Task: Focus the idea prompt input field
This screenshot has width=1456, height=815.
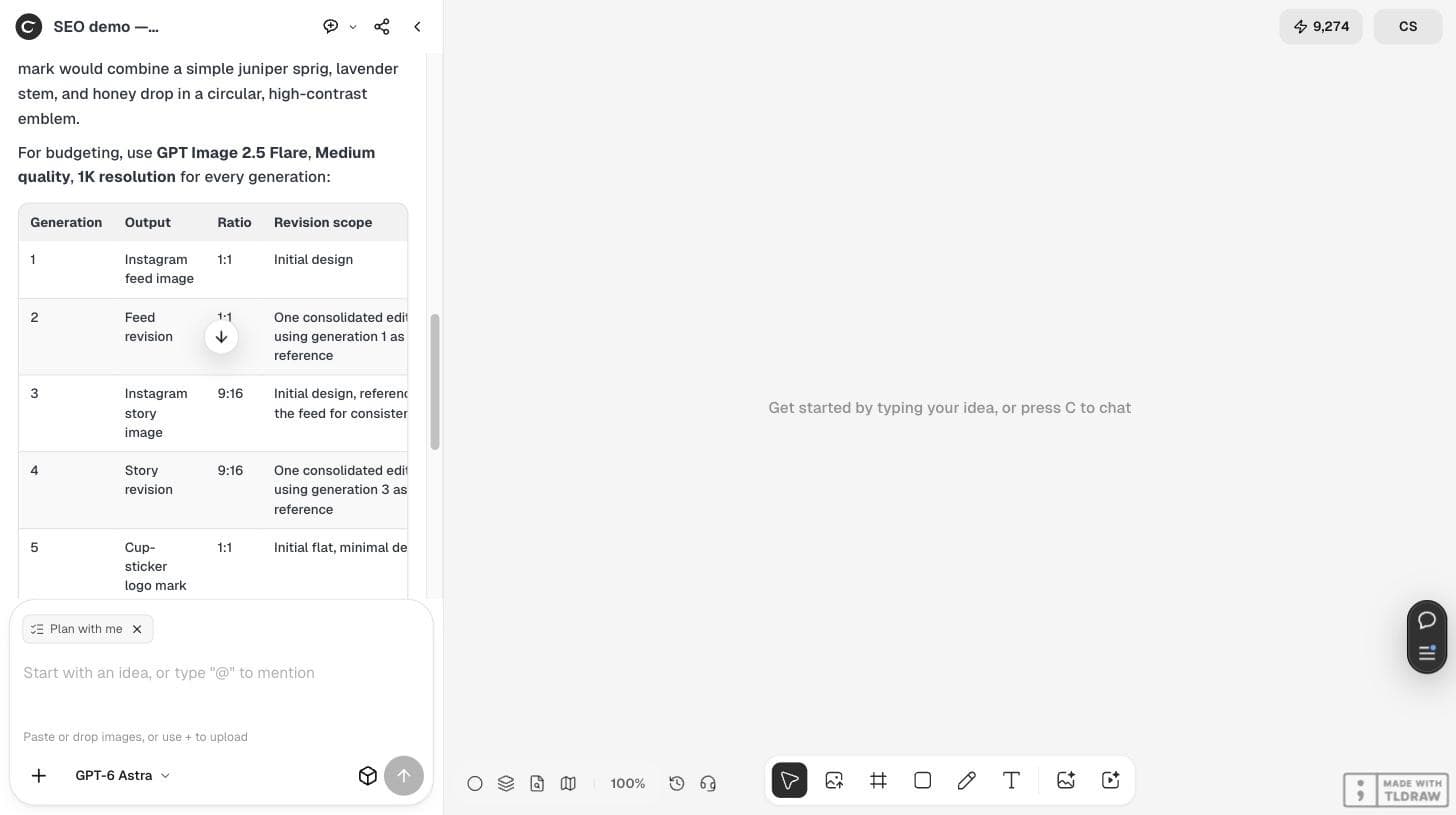Action: coord(221,673)
